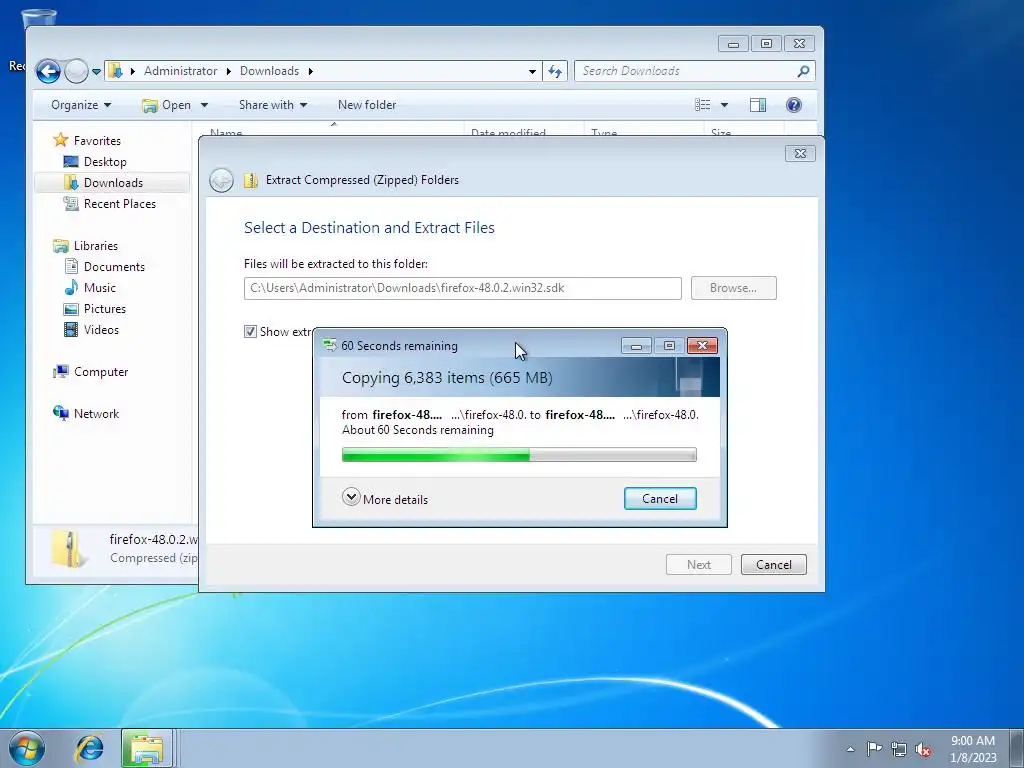Open the Videos library
The image size is (1024, 768).
pyautogui.click(x=101, y=330)
